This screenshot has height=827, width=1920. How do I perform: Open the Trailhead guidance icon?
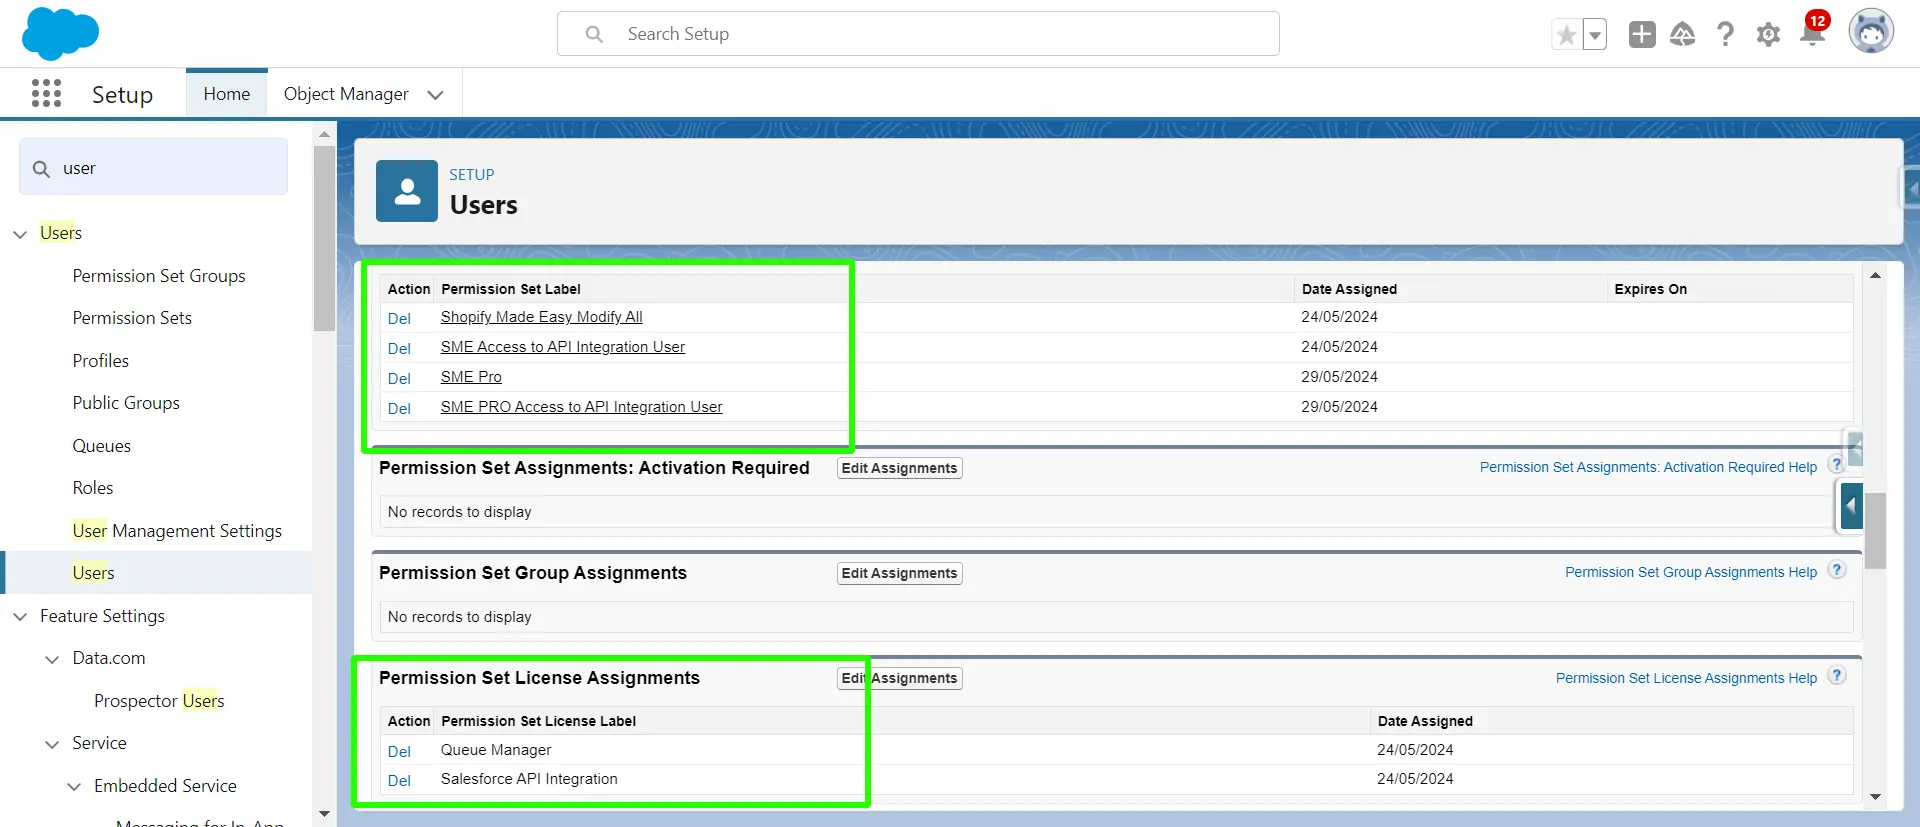coord(1683,34)
